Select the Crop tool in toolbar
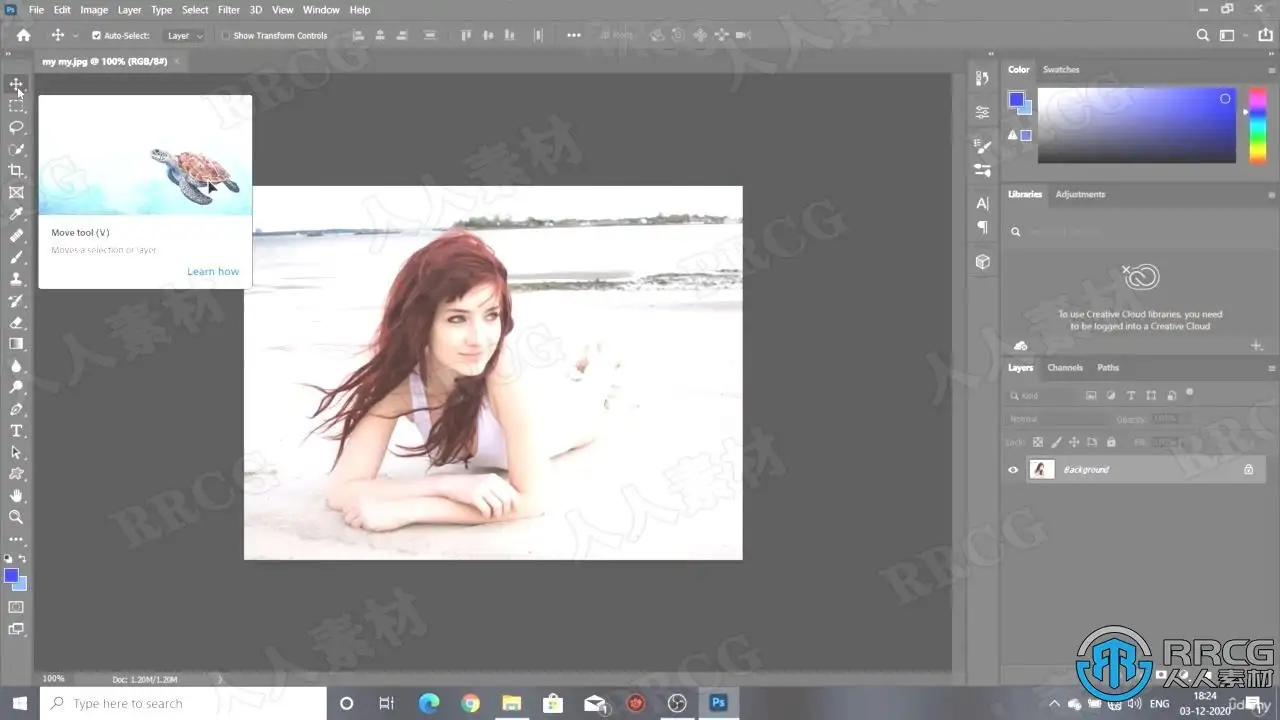The image size is (1280, 720). (16, 171)
